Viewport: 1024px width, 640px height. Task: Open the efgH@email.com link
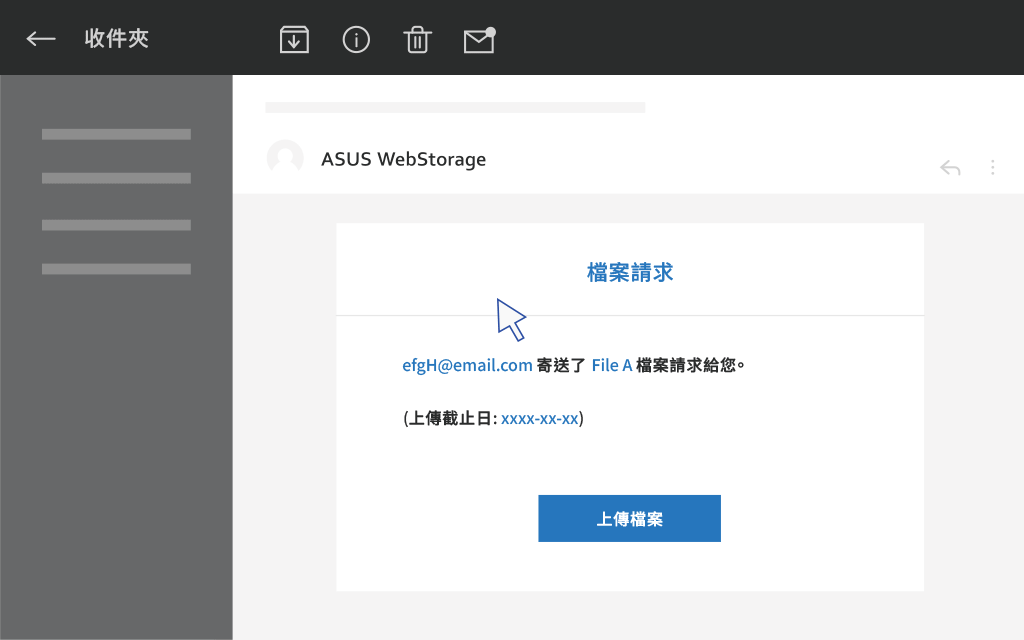click(468, 365)
